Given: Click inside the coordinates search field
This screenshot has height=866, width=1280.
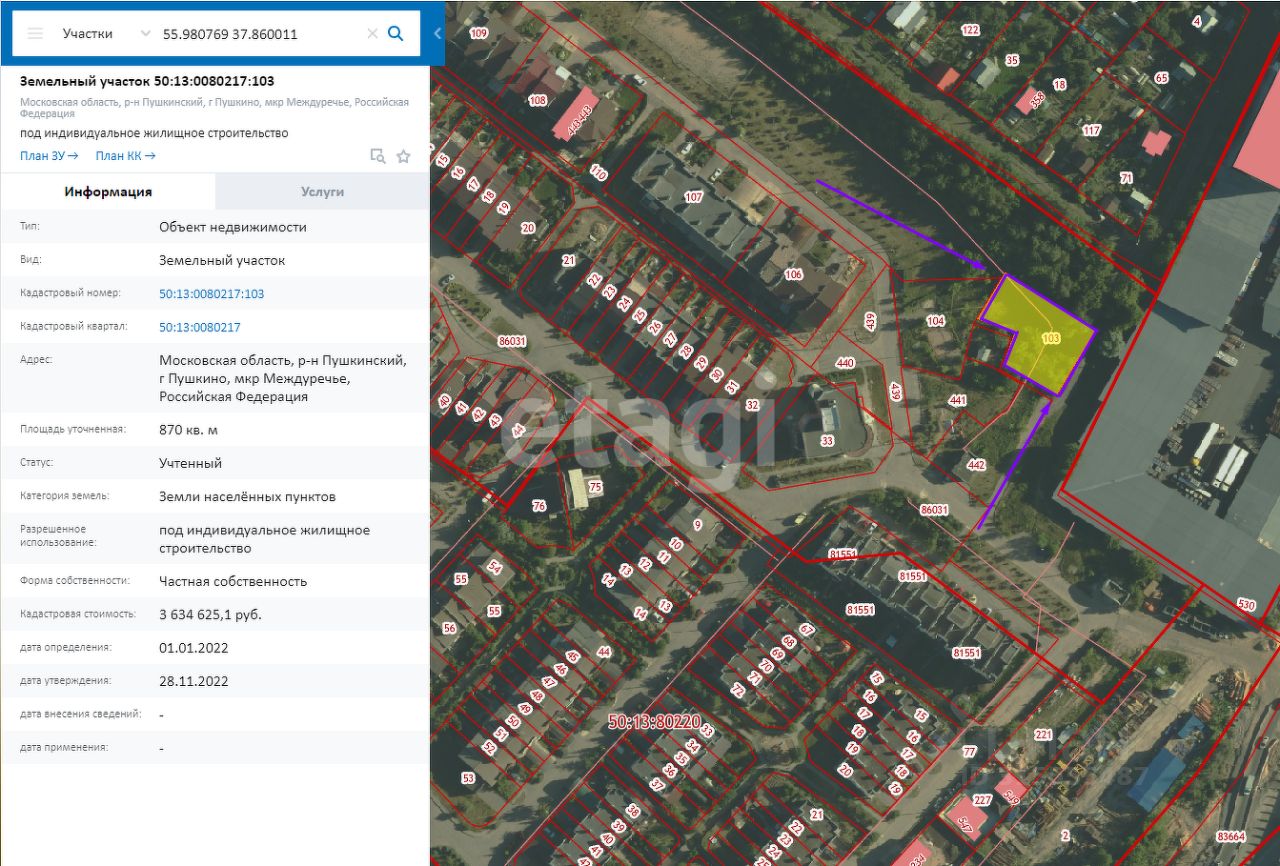Looking at the screenshot, I should 260,33.
